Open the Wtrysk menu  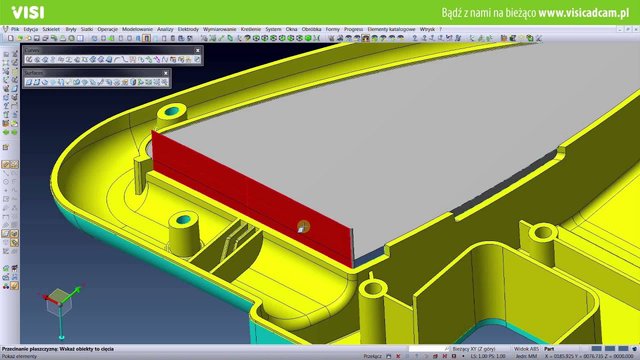click(427, 29)
